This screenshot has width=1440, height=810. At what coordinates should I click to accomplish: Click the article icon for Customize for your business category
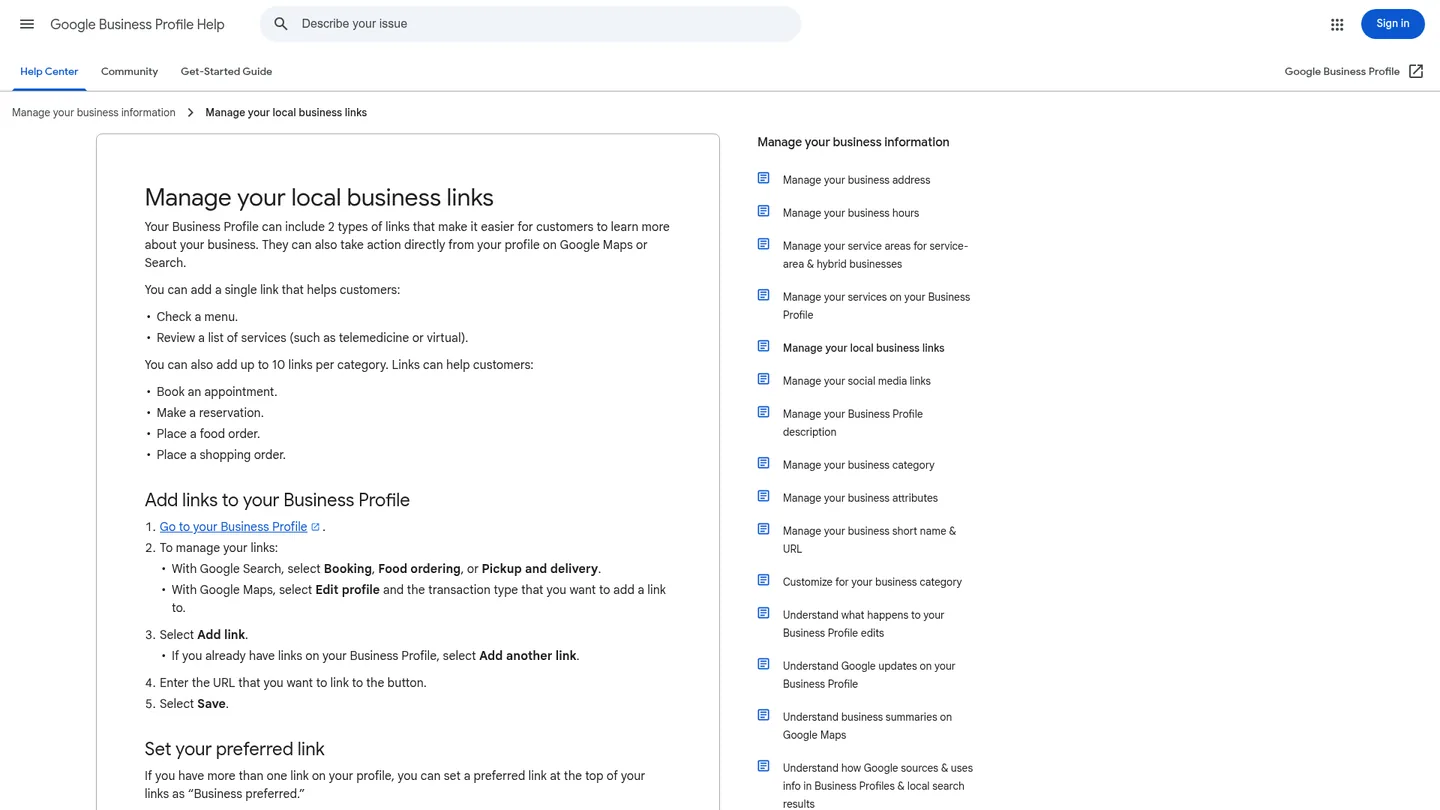[x=763, y=580]
